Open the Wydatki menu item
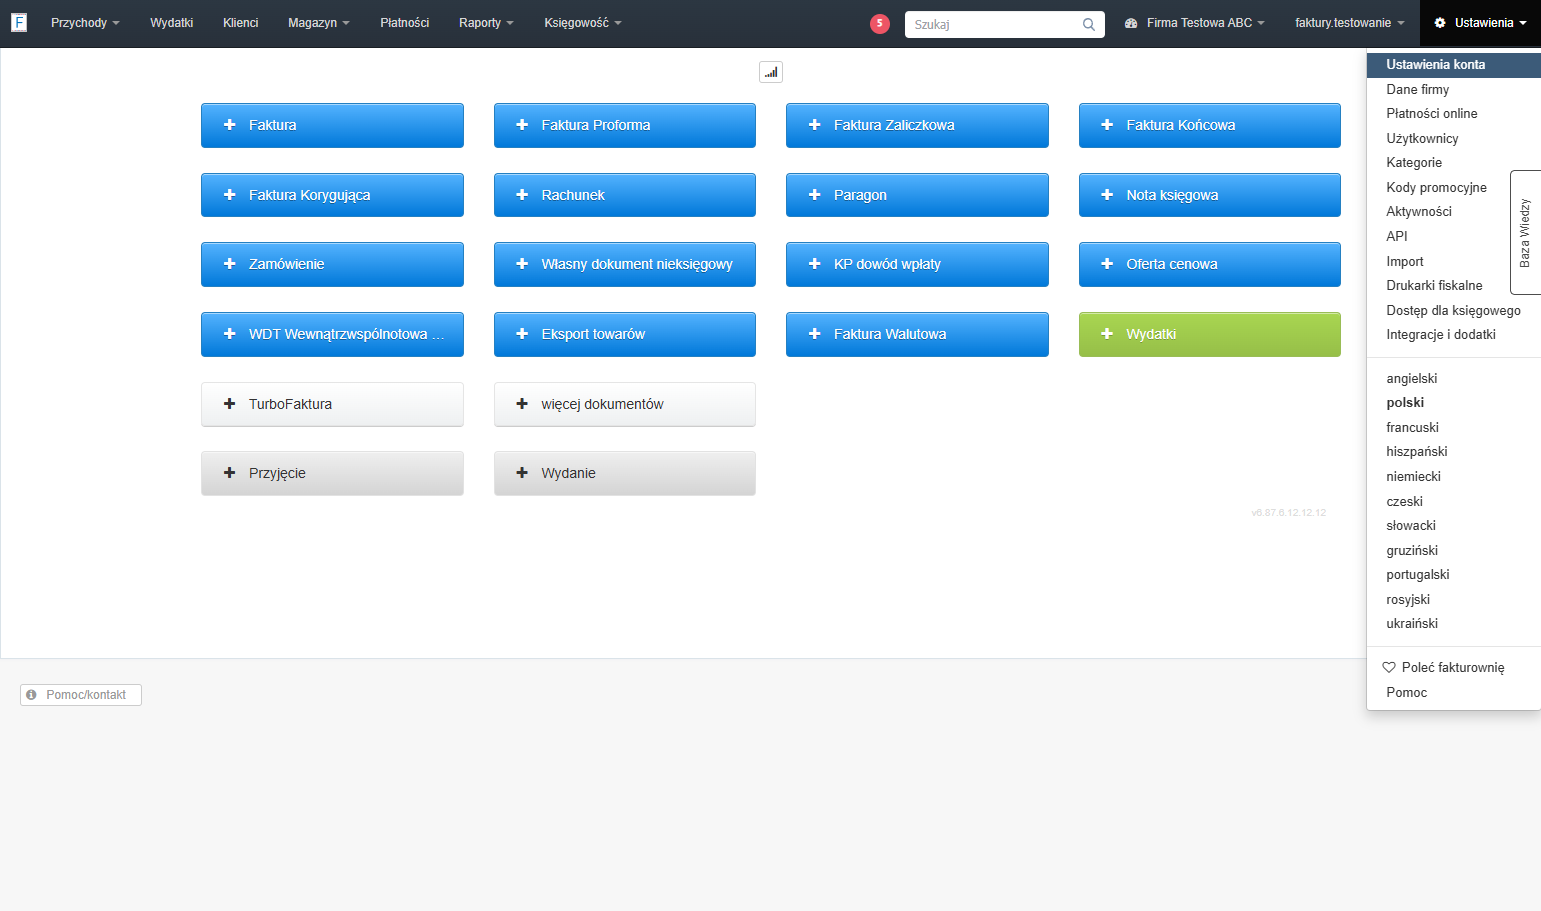Screen dimensions: 1541x911 tap(172, 23)
